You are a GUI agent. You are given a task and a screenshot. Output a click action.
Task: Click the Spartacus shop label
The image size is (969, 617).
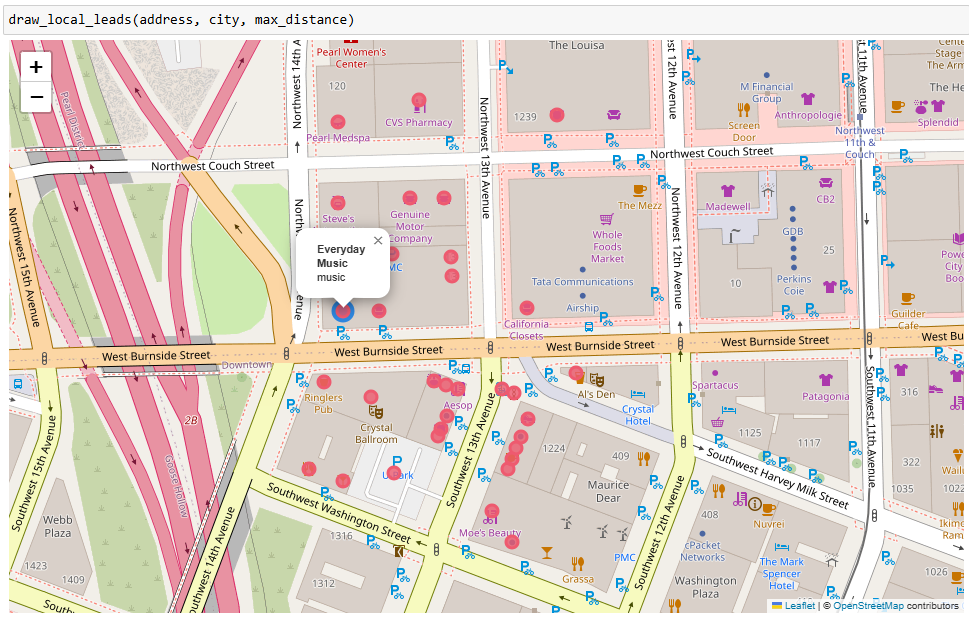(x=715, y=385)
